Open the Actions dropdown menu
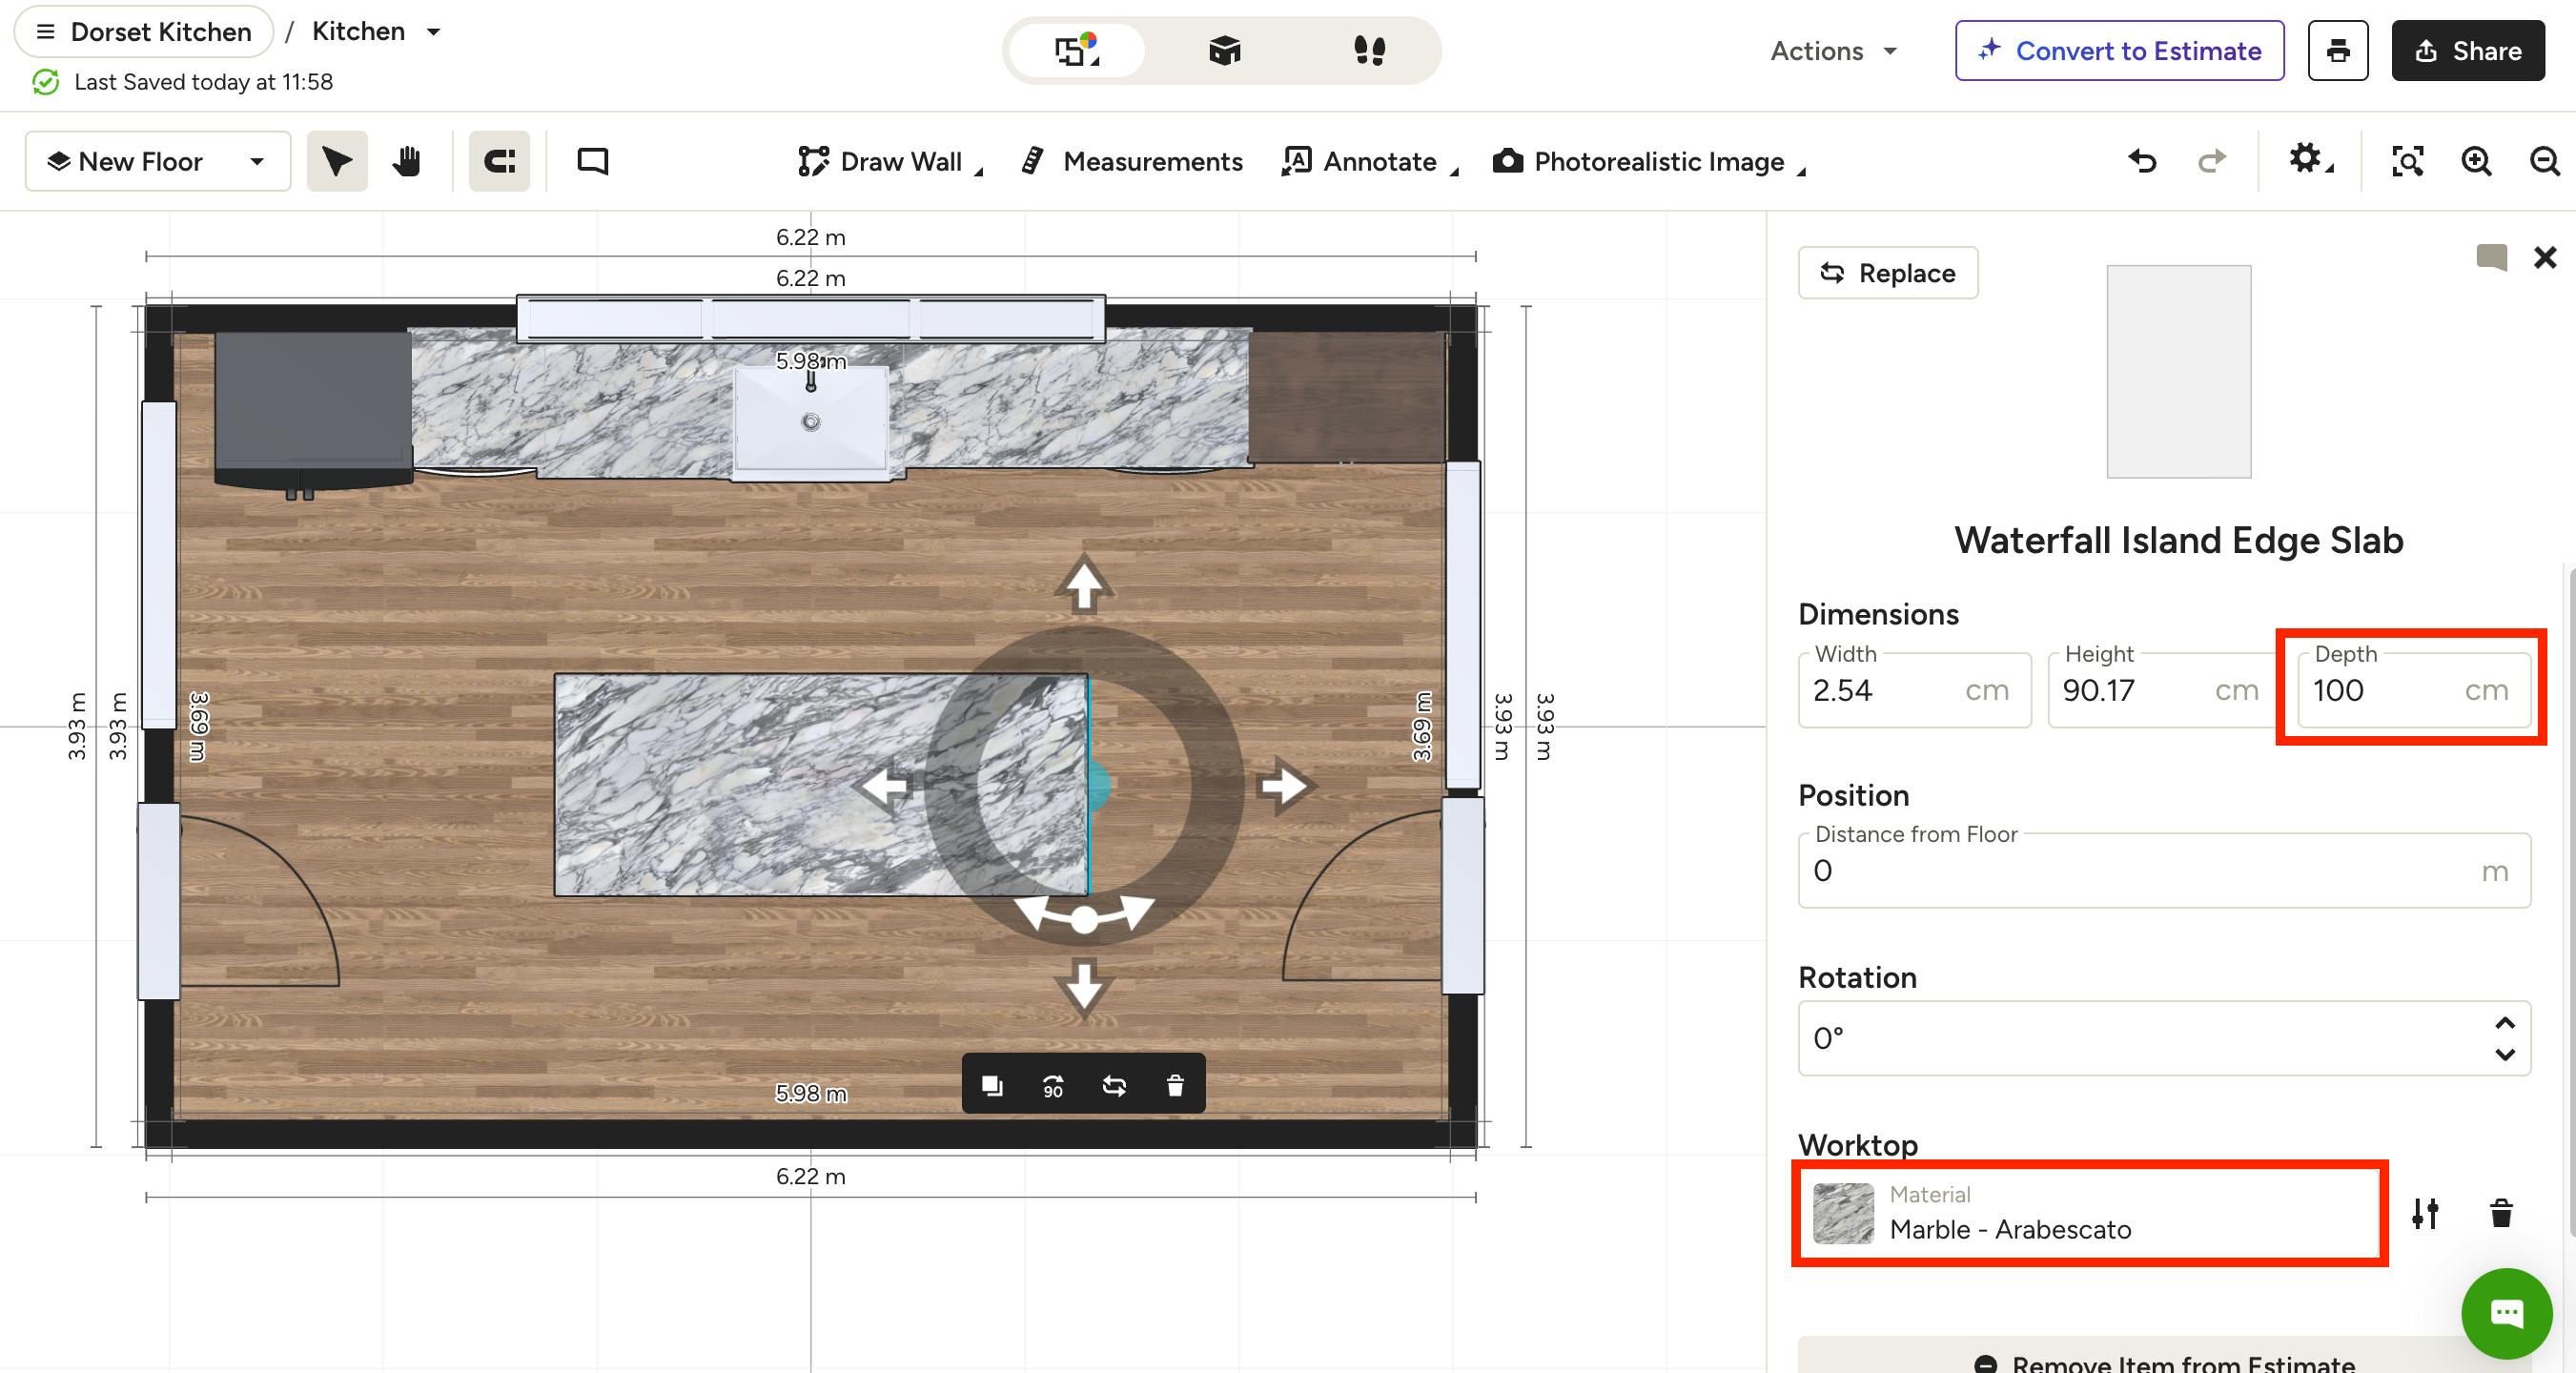This screenshot has height=1373, width=2576. 1833,51
